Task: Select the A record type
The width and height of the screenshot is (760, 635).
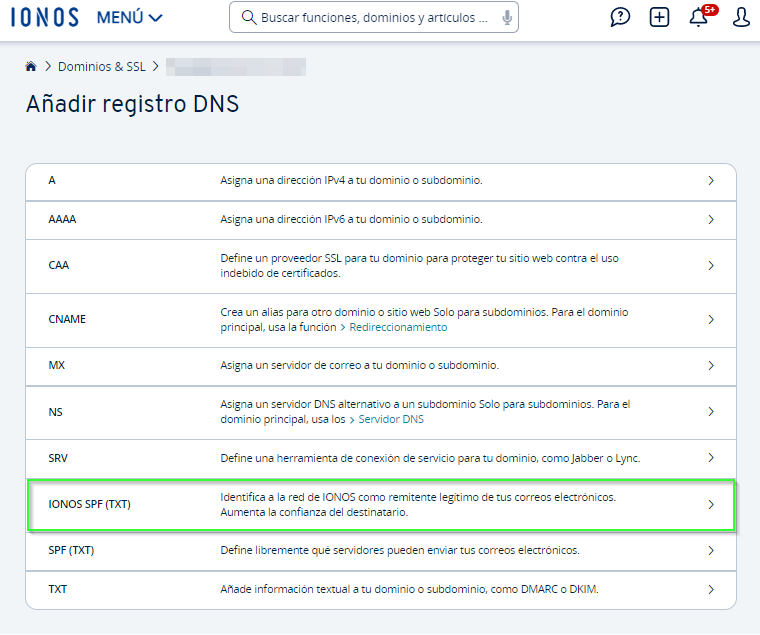Action: pos(381,181)
